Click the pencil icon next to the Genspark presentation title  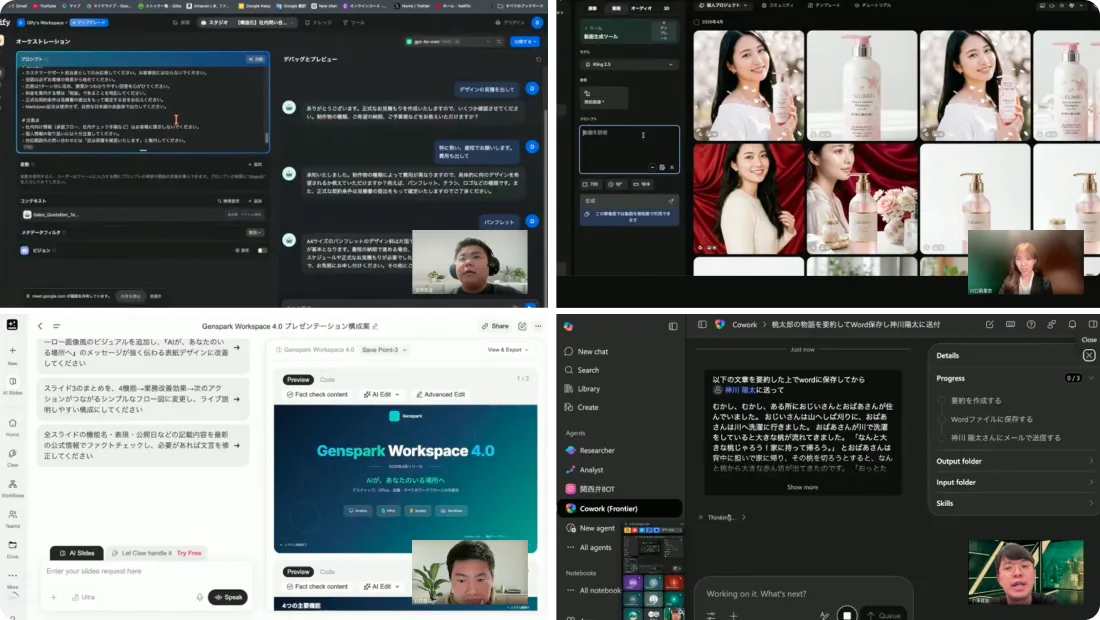(x=375, y=326)
